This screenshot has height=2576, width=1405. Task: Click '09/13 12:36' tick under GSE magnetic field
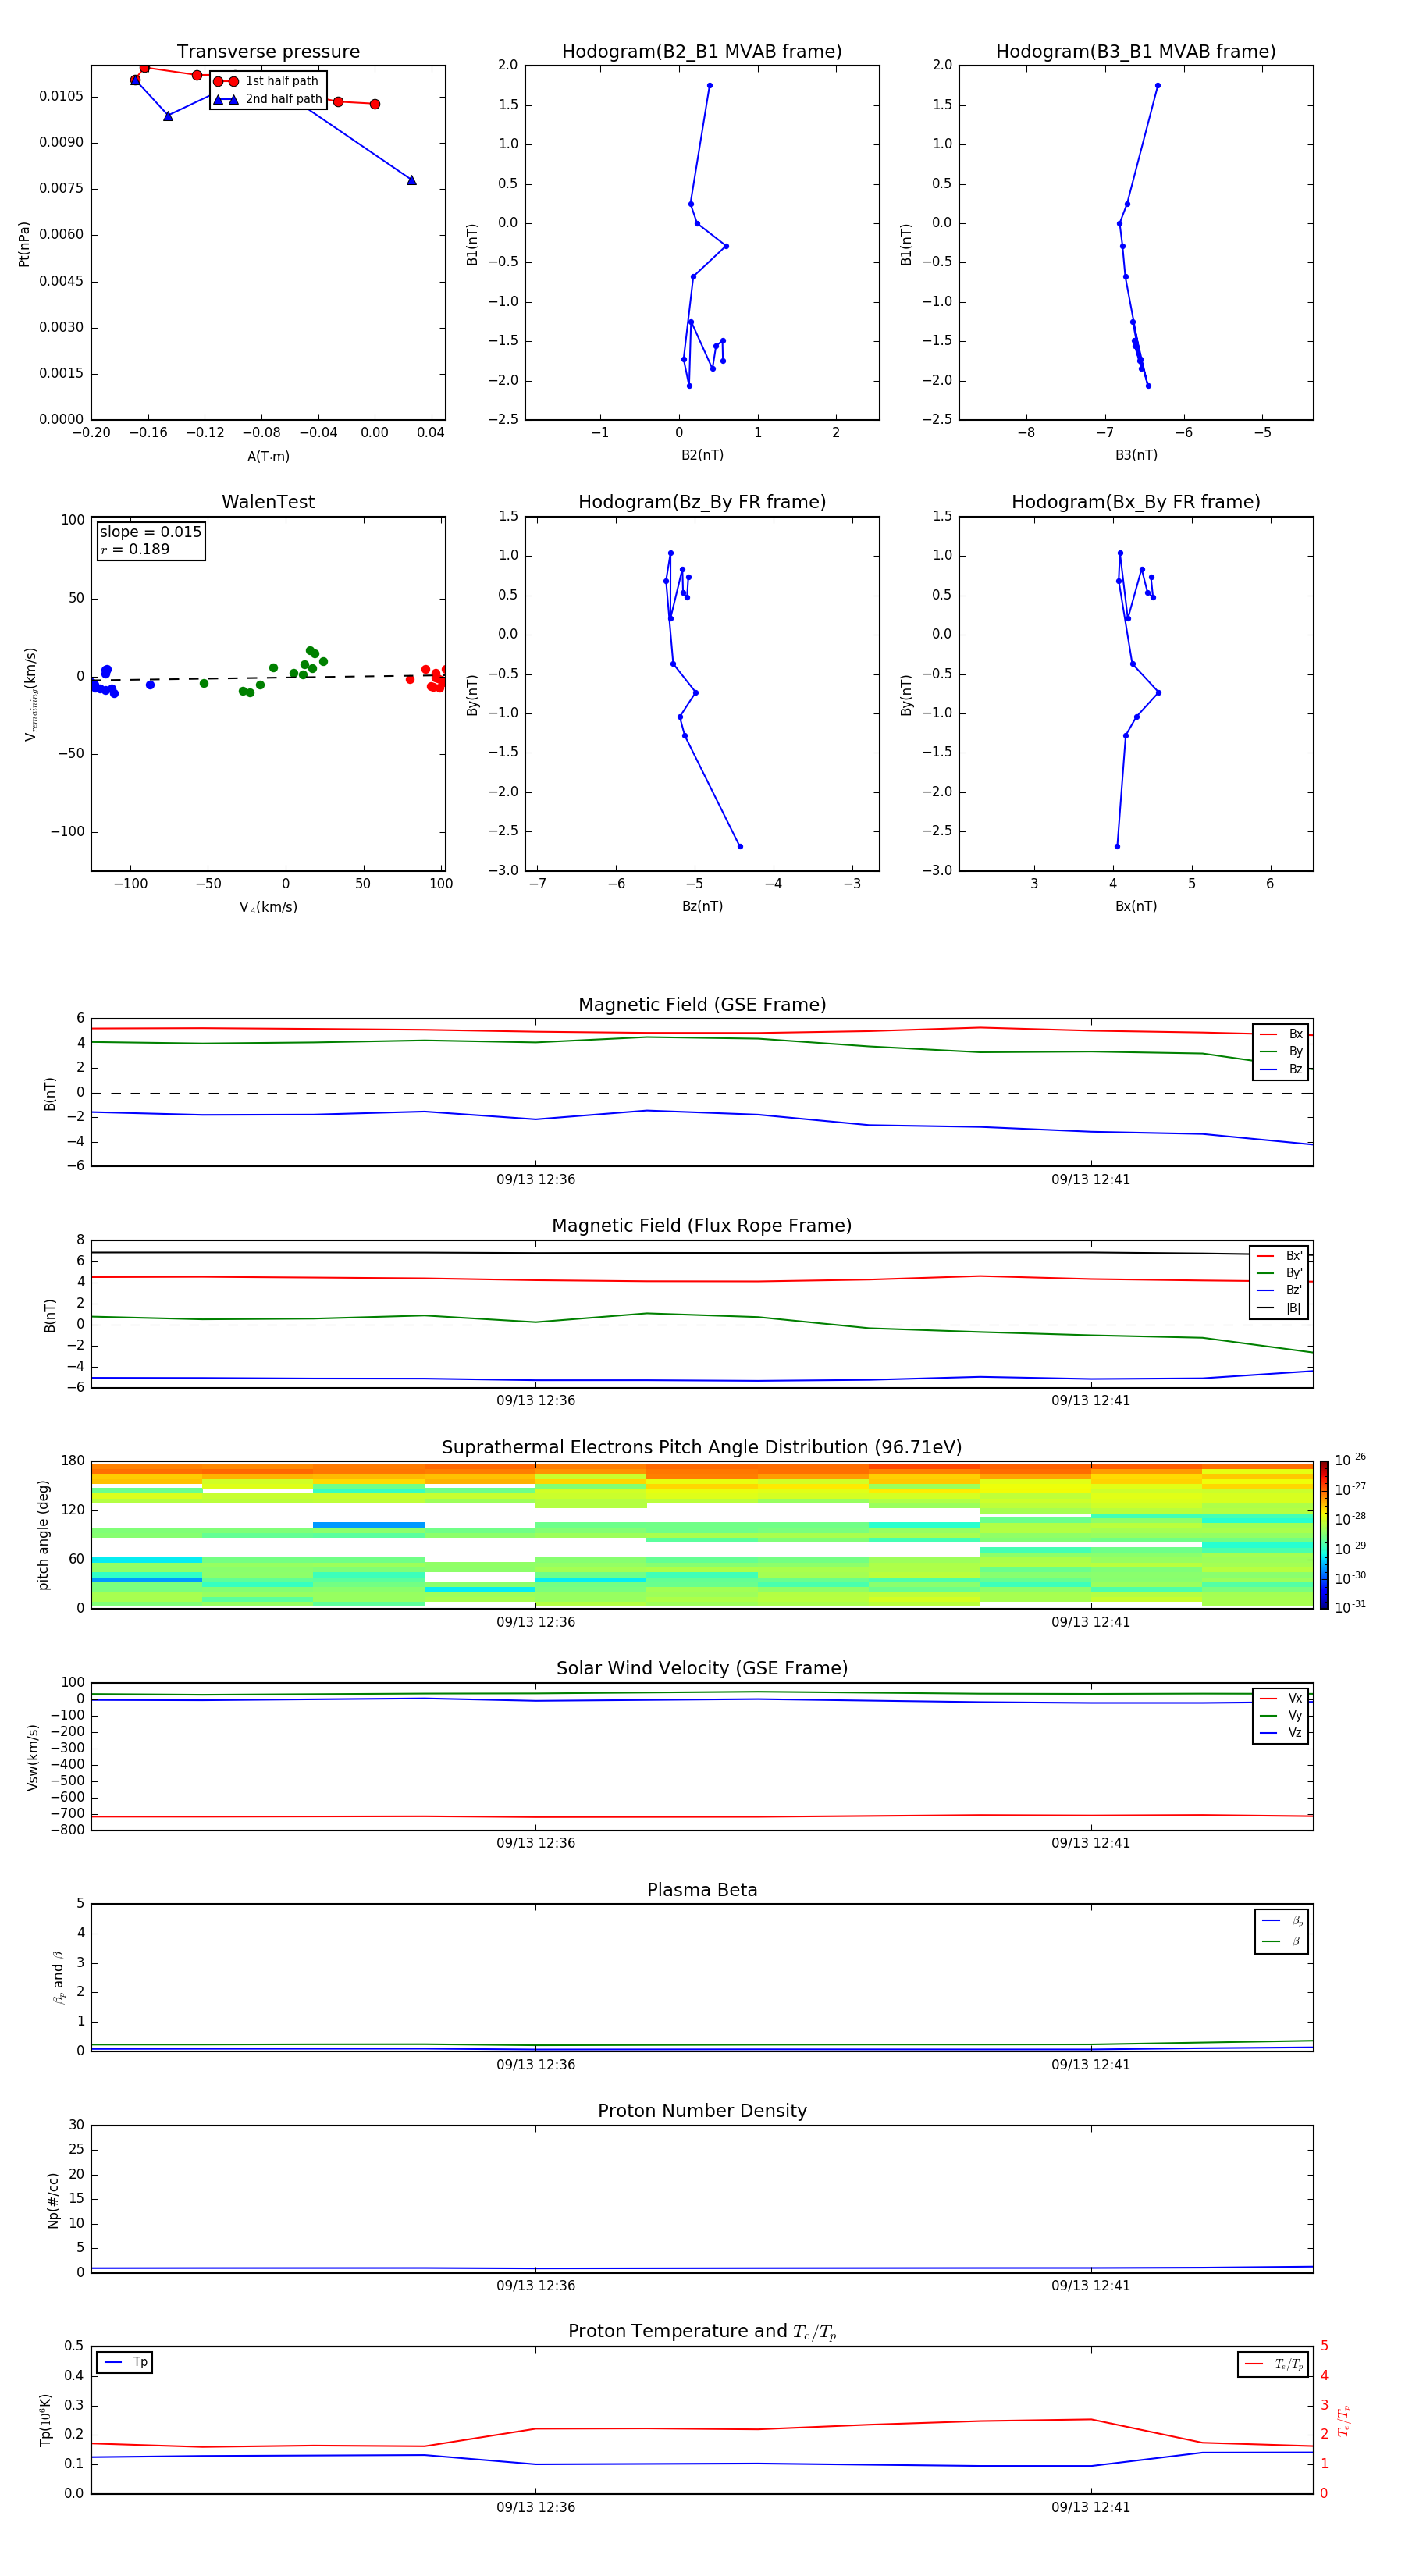coord(536,1180)
